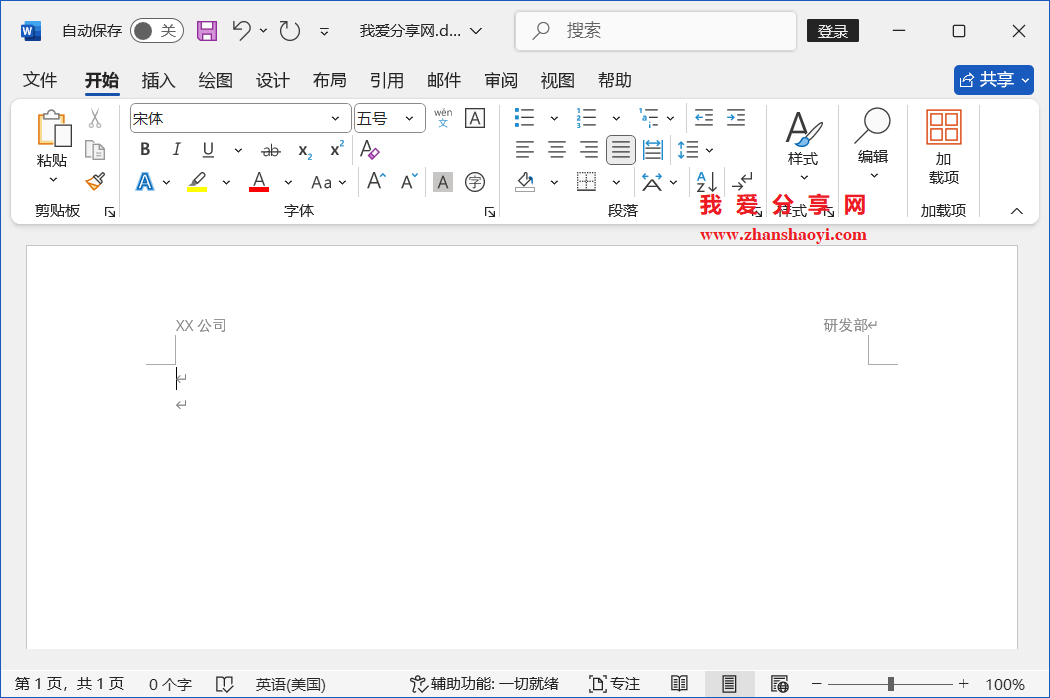Open the Phonetic Guide (wén) tool
The width and height of the screenshot is (1050, 698).
click(x=443, y=118)
